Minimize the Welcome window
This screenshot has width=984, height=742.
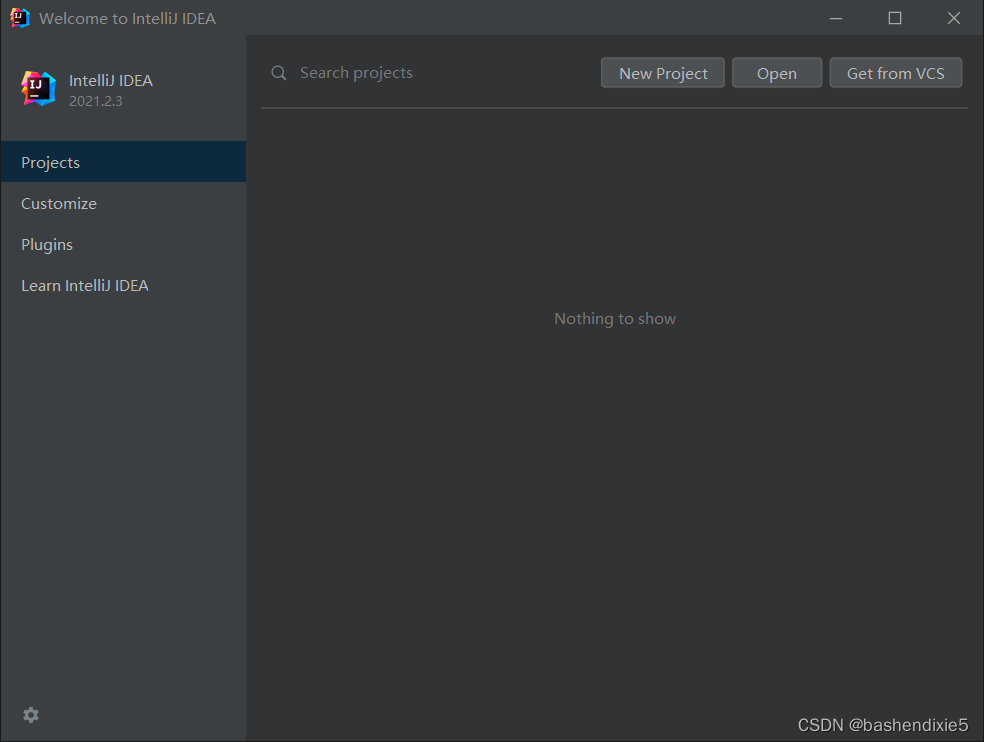tap(836, 18)
